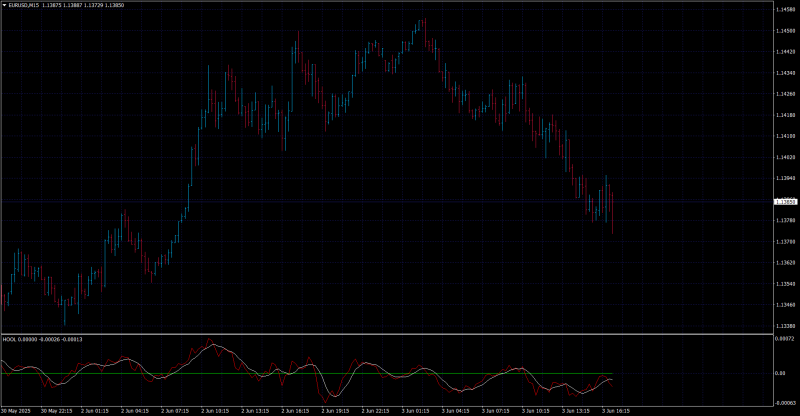The width and height of the screenshot is (800, 416).
Task: Click the 2 Jun 10:15 time label
Action: pos(215,411)
